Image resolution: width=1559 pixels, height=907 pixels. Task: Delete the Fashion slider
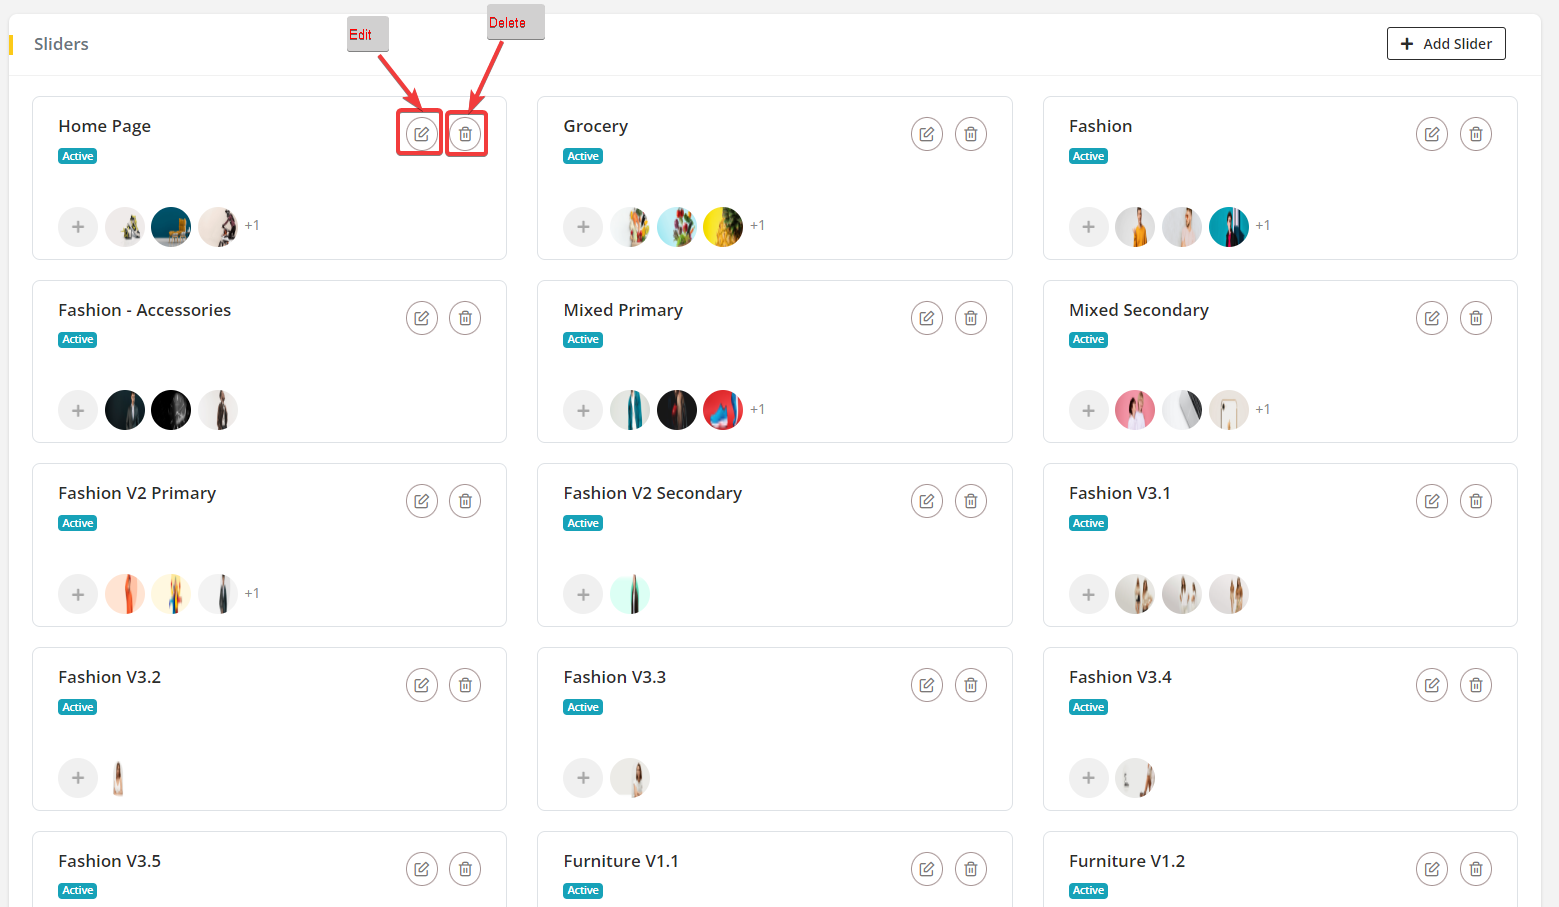[1475, 134]
